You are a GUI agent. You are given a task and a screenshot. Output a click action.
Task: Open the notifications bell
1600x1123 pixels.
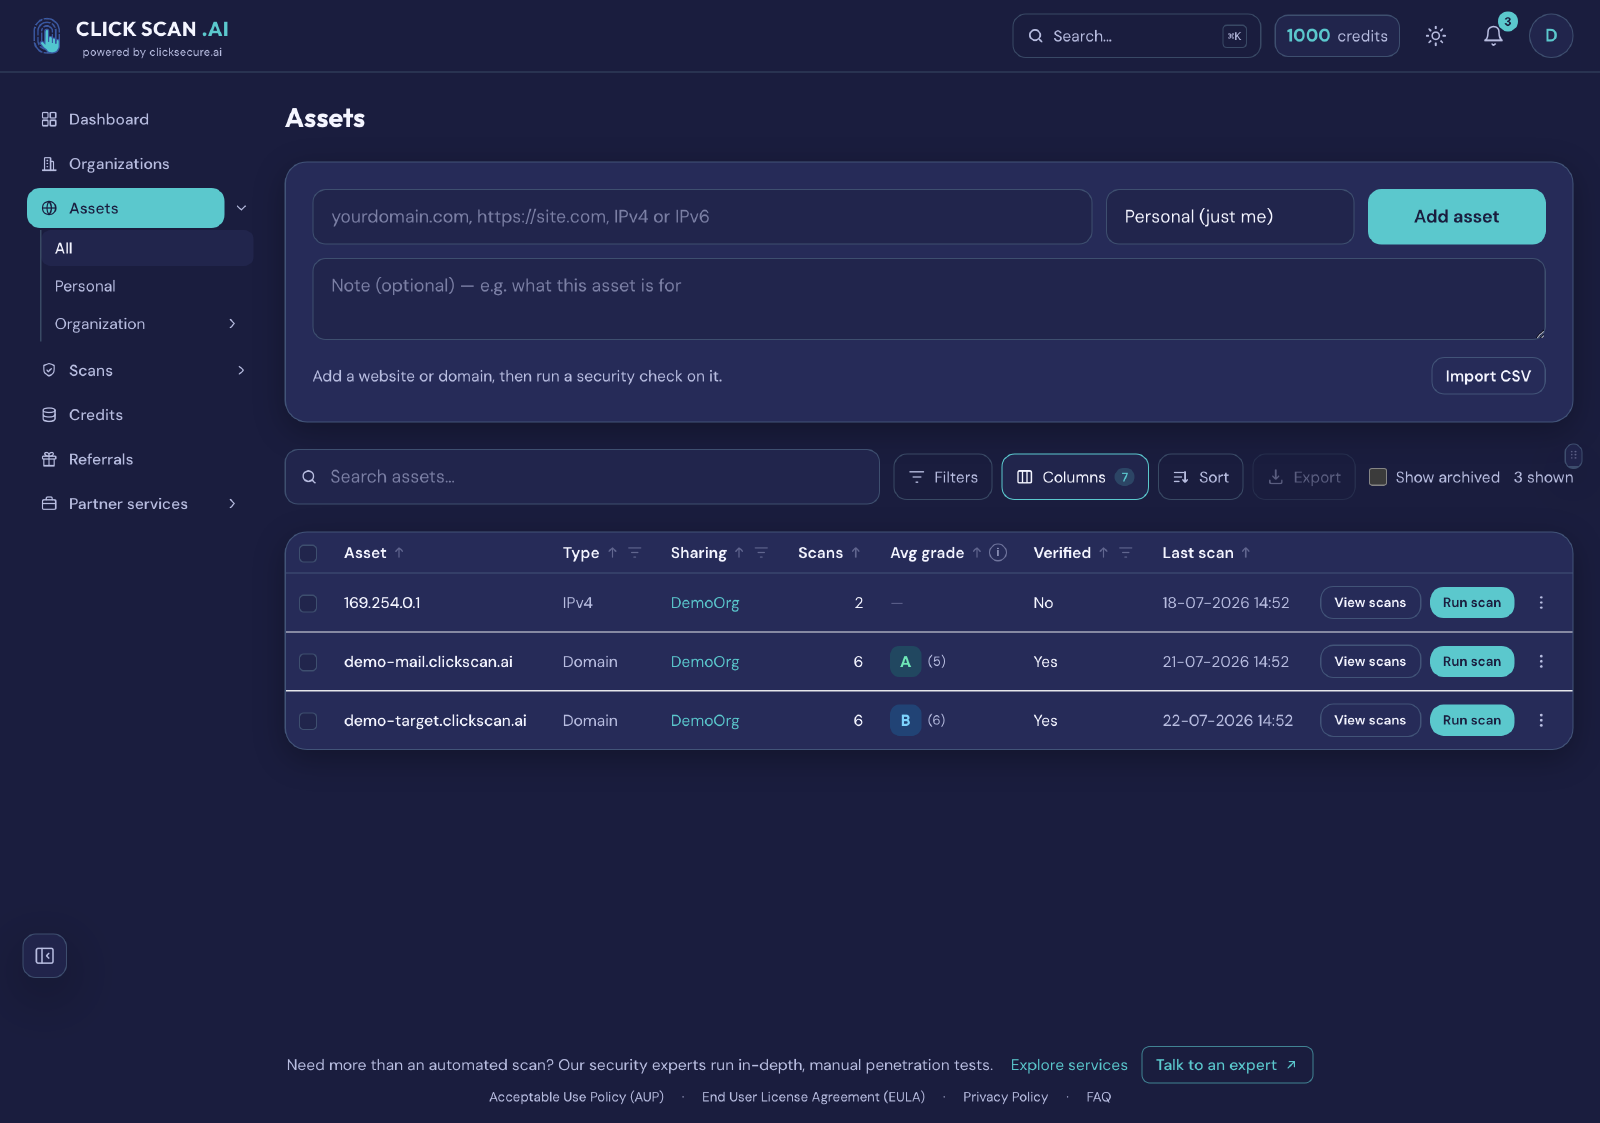tap(1493, 36)
